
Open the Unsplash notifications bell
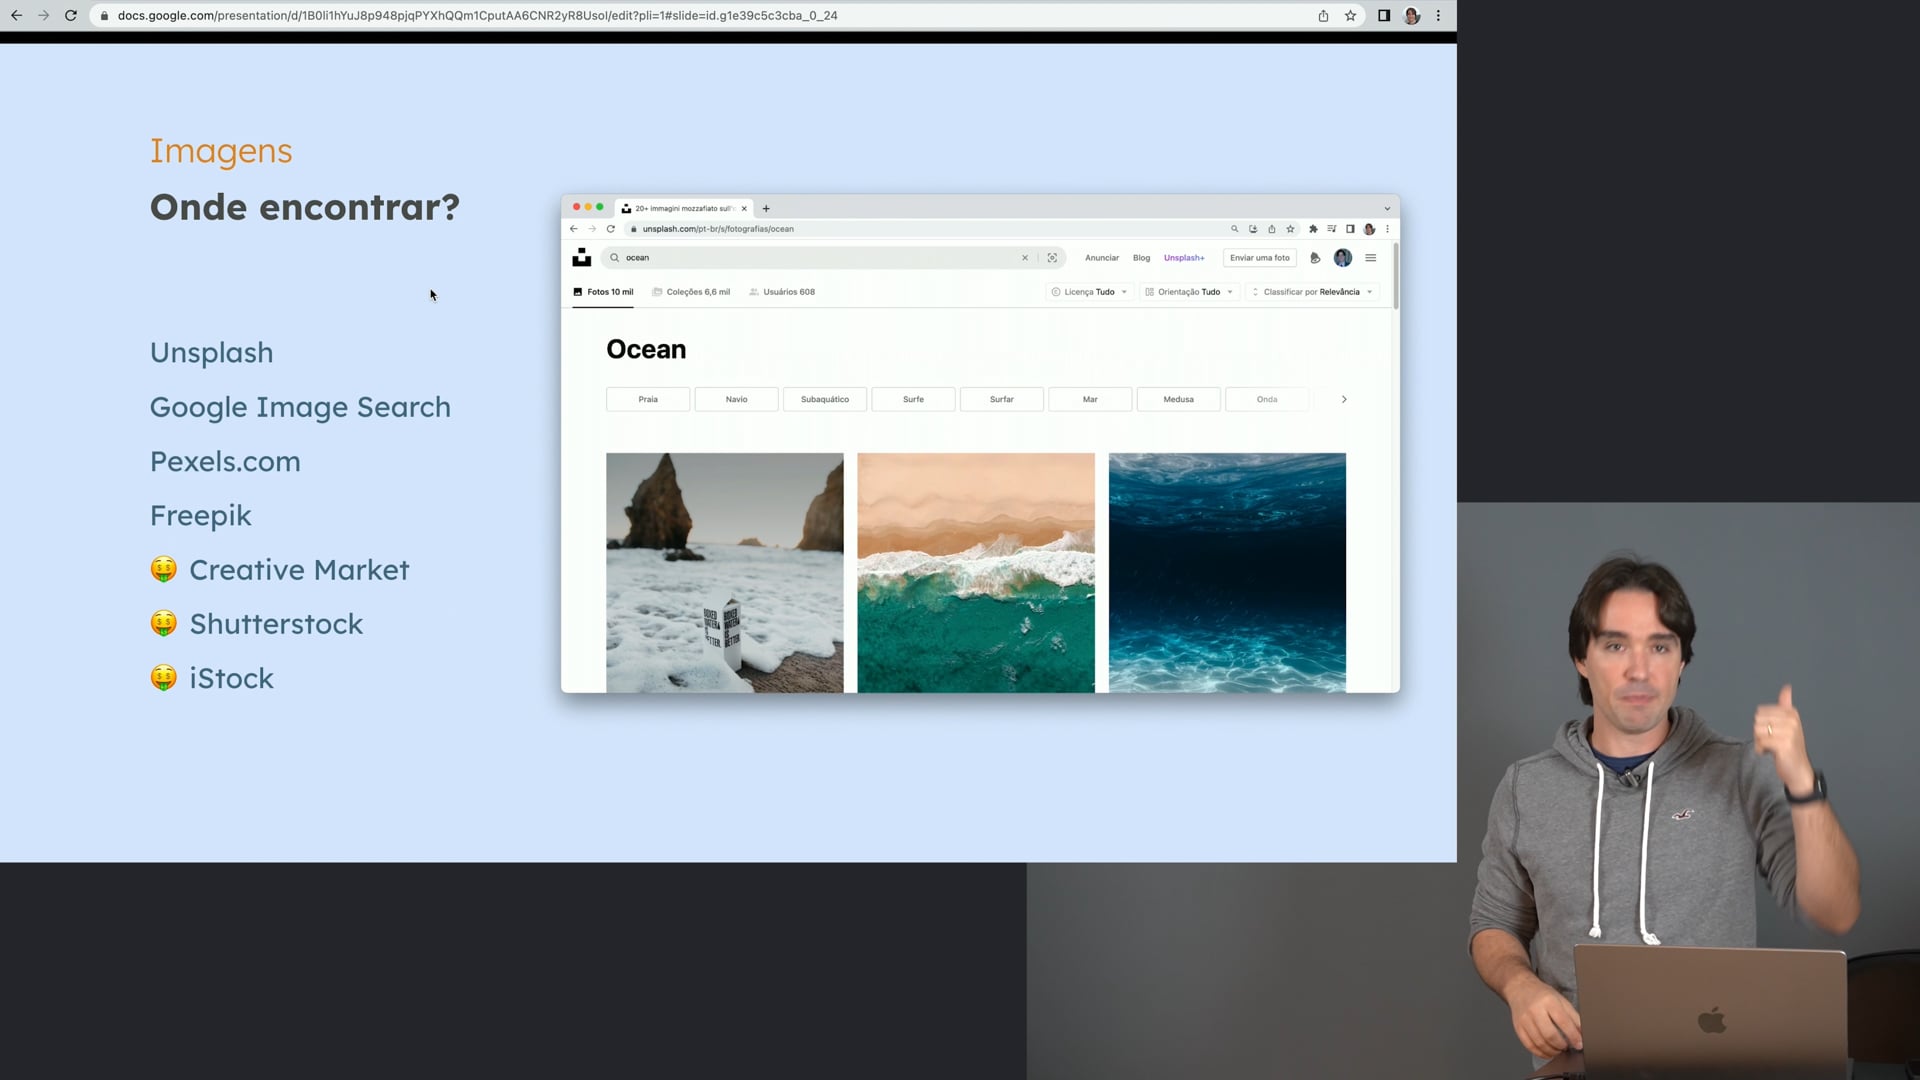(1315, 258)
